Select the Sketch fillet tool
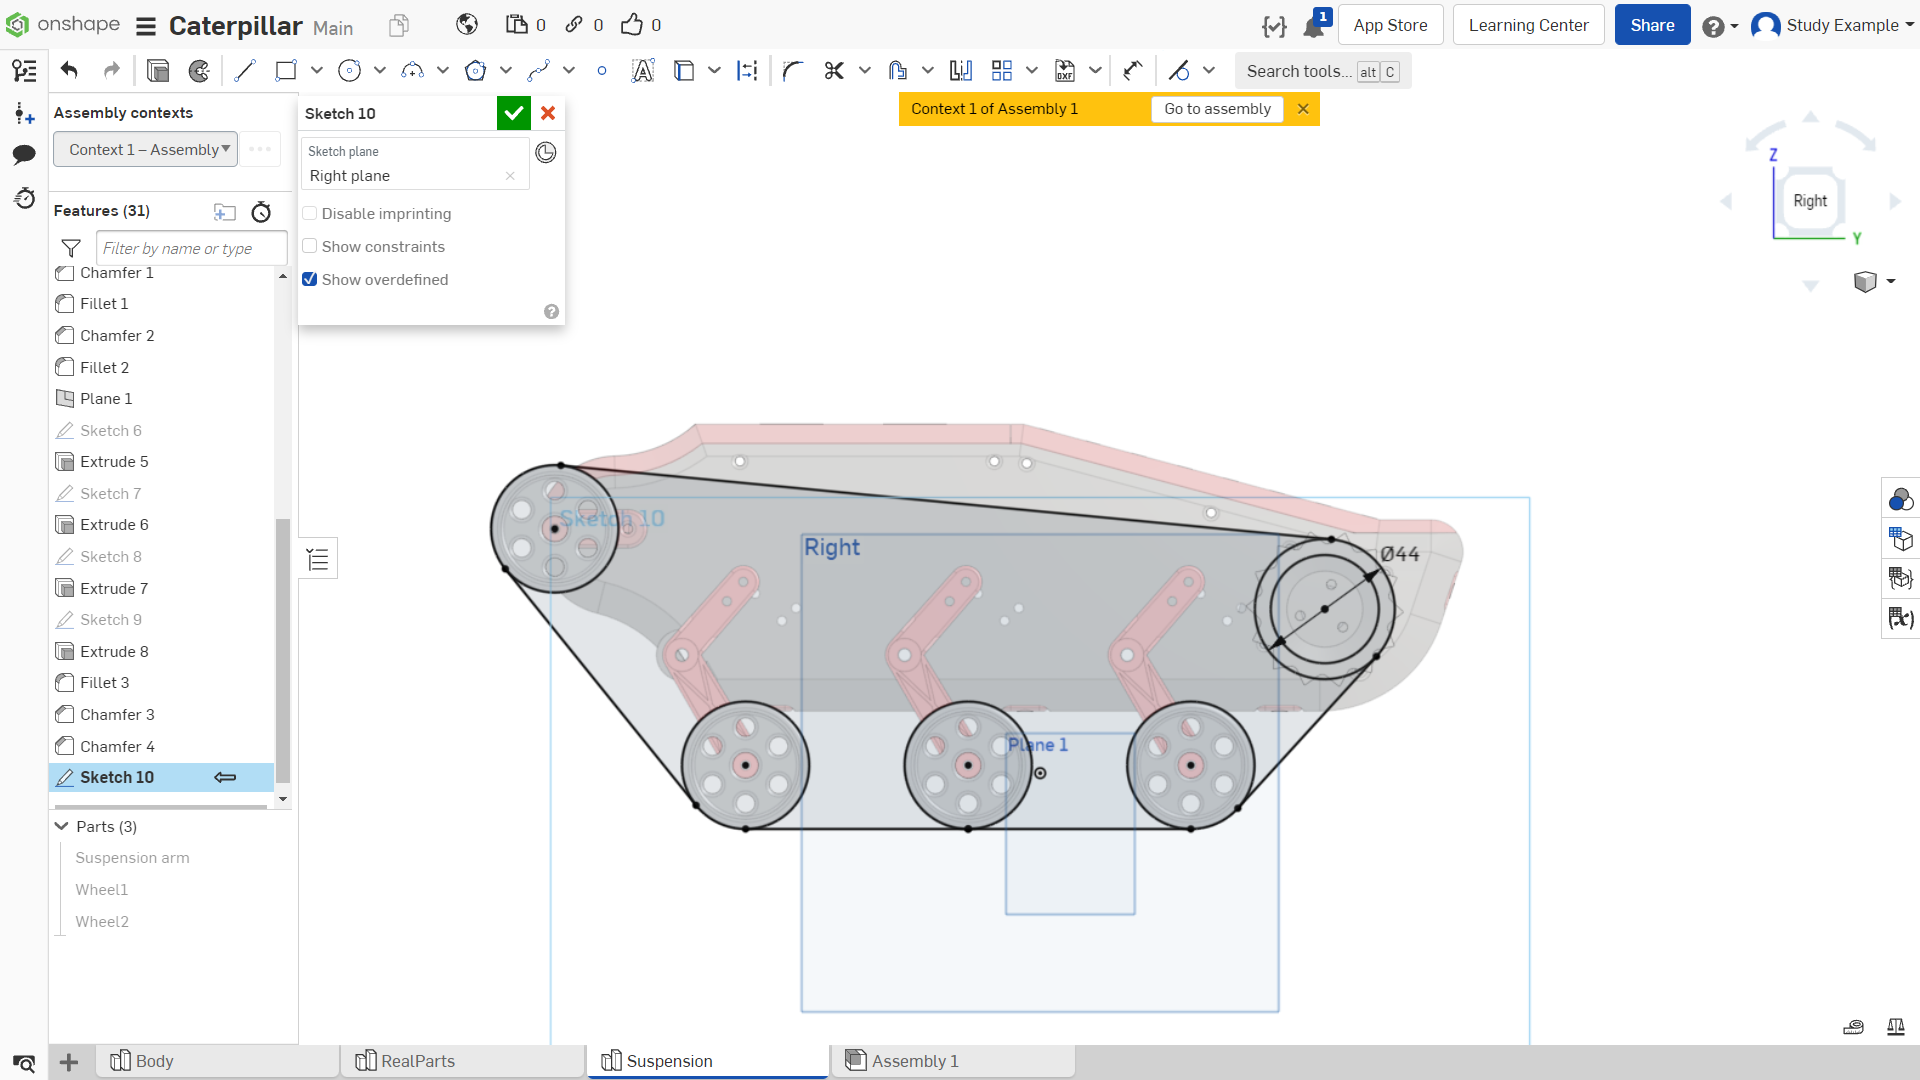Screen dimensions: 1920x1080 point(792,71)
